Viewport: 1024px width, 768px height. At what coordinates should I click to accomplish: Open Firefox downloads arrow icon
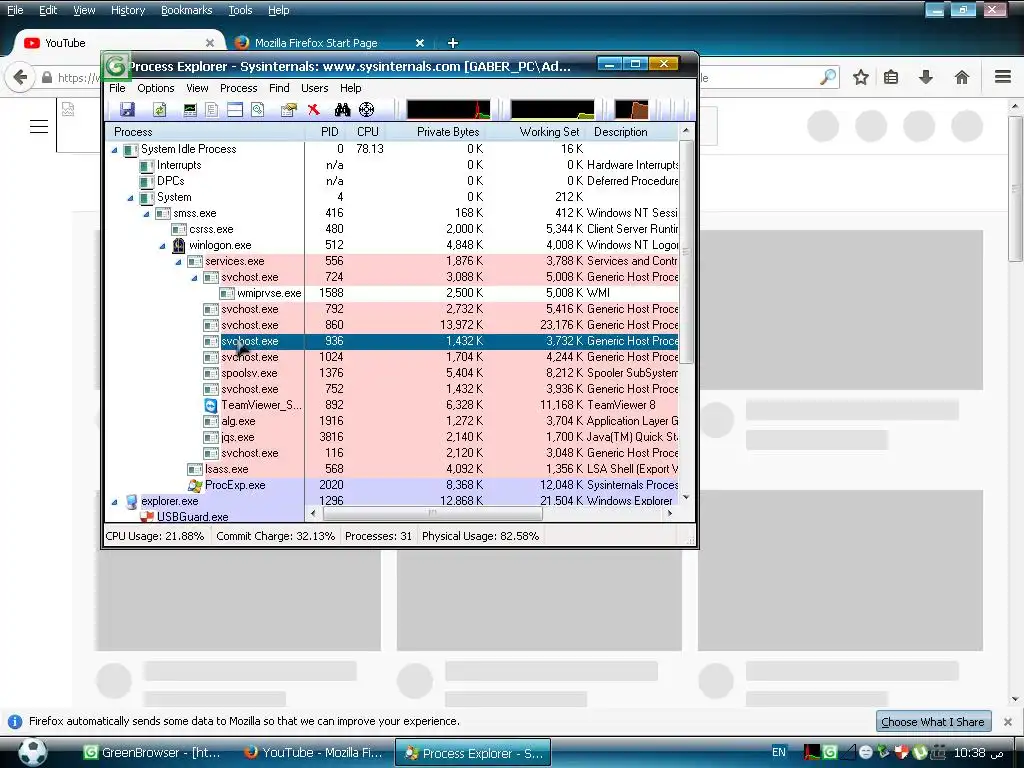pyautogui.click(x=925, y=78)
